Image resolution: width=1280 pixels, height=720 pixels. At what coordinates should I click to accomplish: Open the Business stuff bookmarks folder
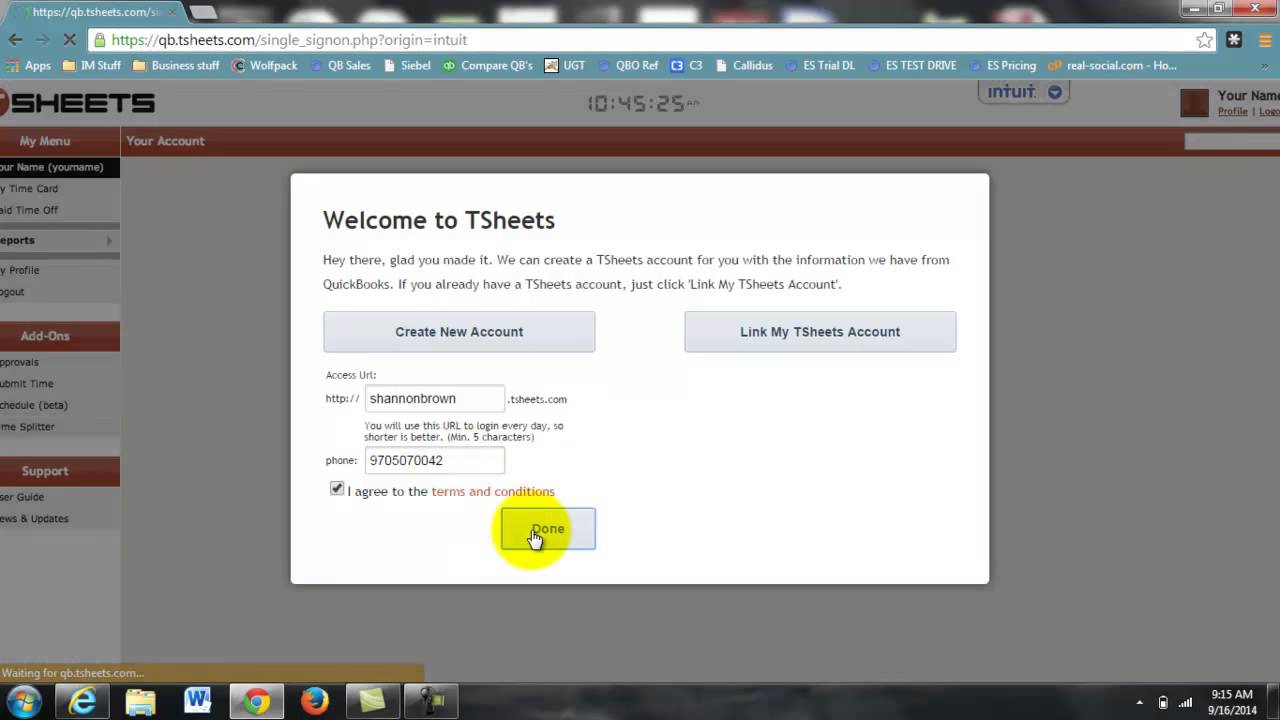click(x=176, y=65)
